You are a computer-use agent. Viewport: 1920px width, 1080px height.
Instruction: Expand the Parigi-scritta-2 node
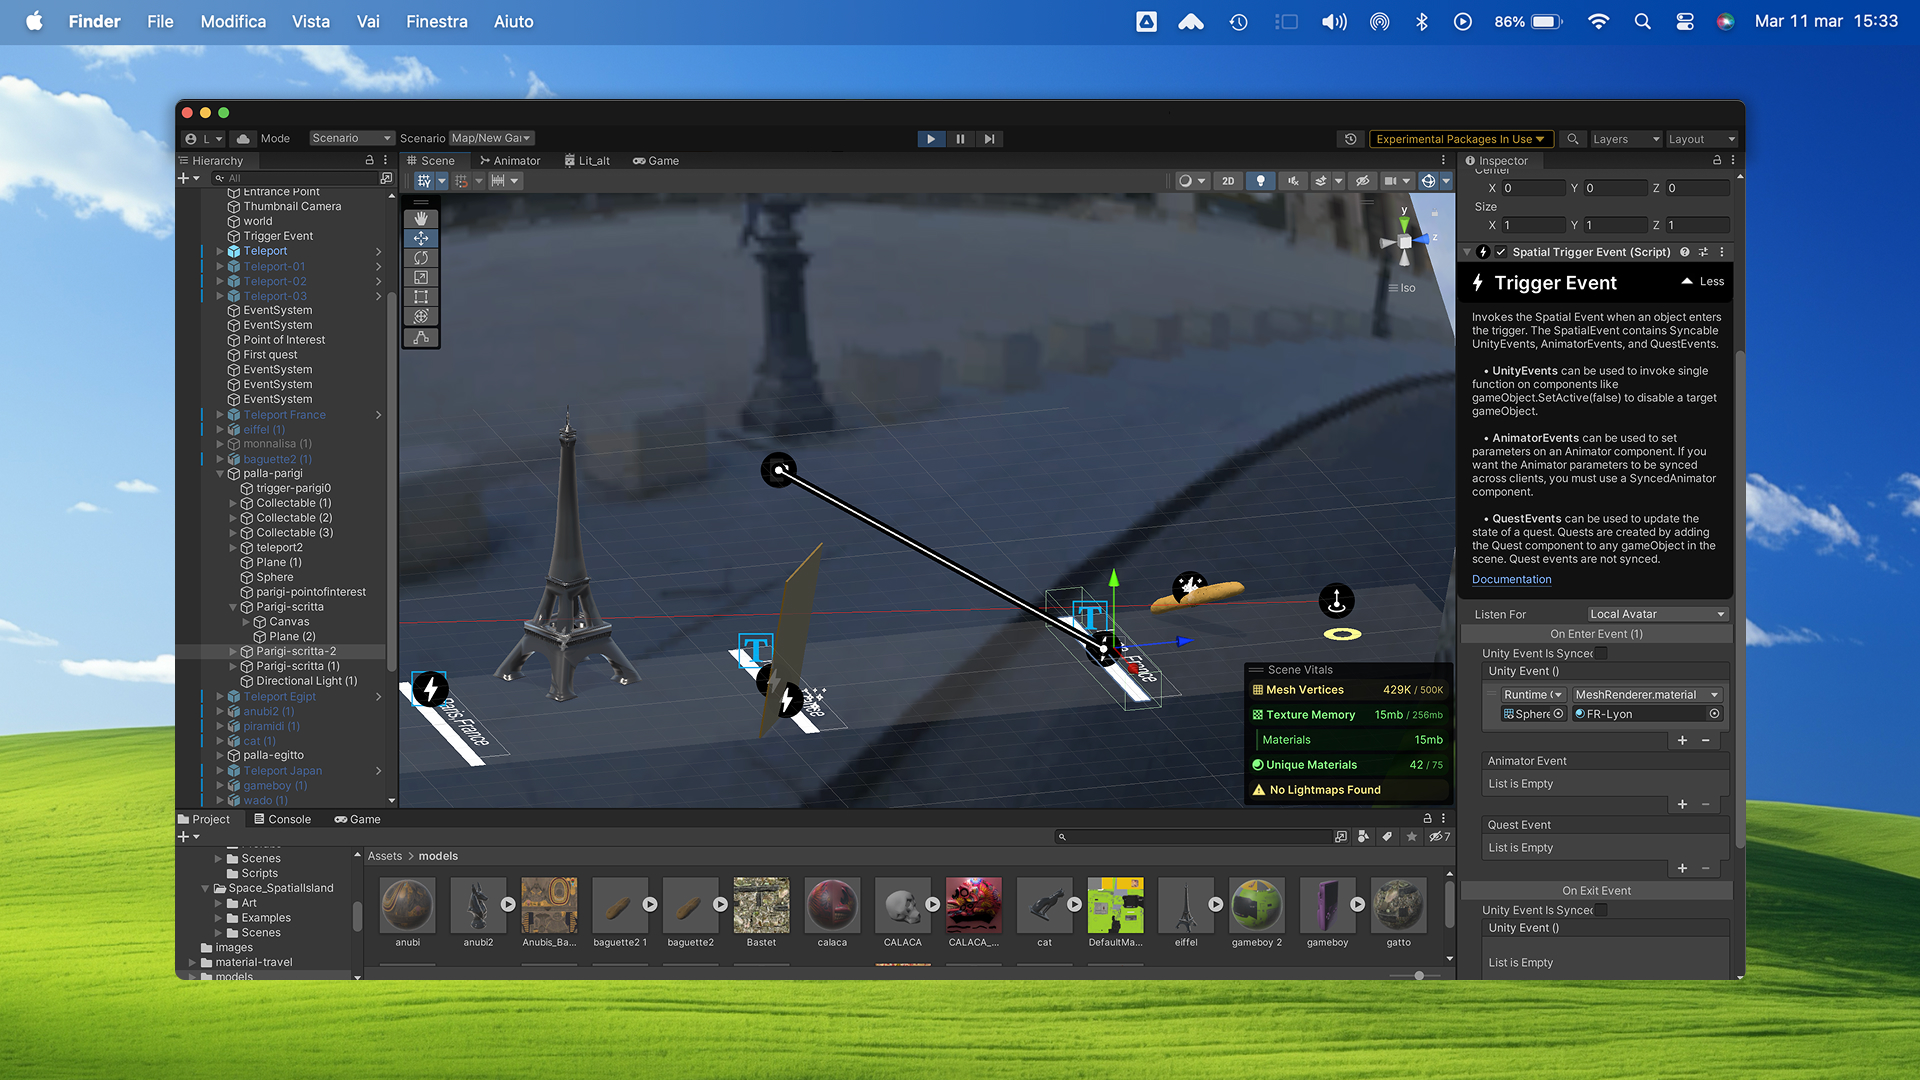(233, 651)
